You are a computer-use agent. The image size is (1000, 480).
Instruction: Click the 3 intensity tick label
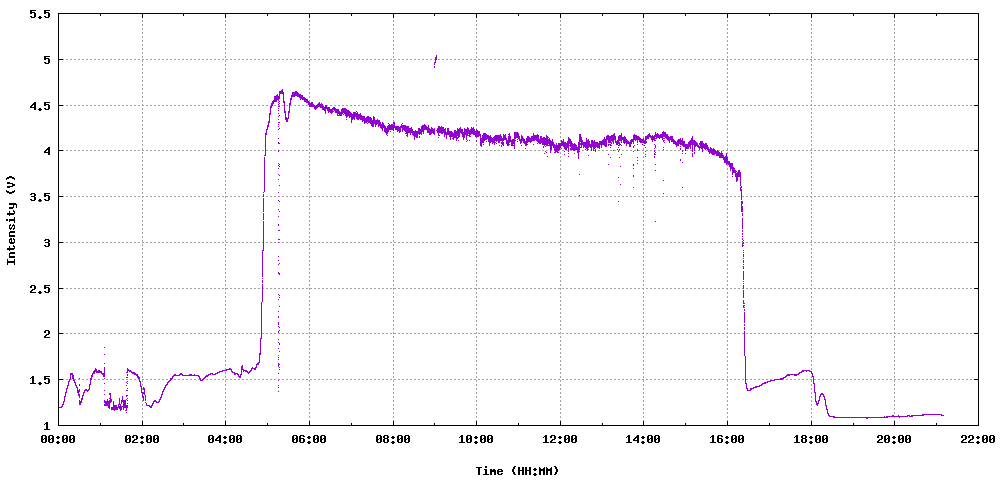pyautogui.click(x=45, y=242)
